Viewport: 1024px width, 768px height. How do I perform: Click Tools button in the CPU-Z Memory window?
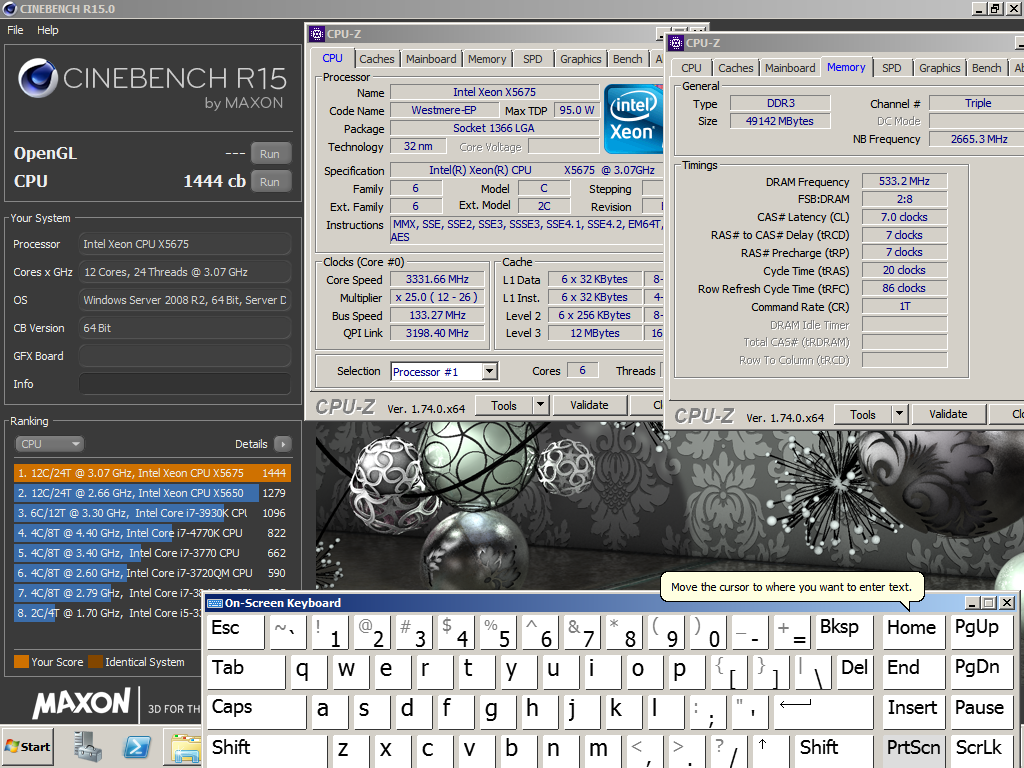(x=863, y=414)
